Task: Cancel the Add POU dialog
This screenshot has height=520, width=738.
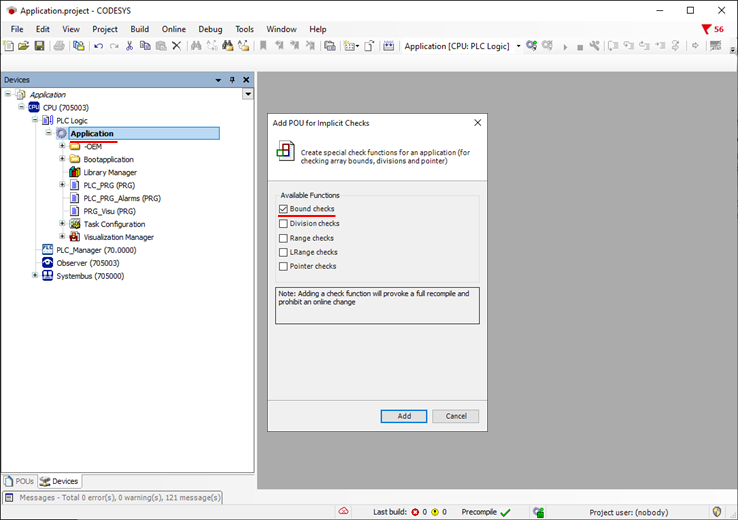Action: 456,416
